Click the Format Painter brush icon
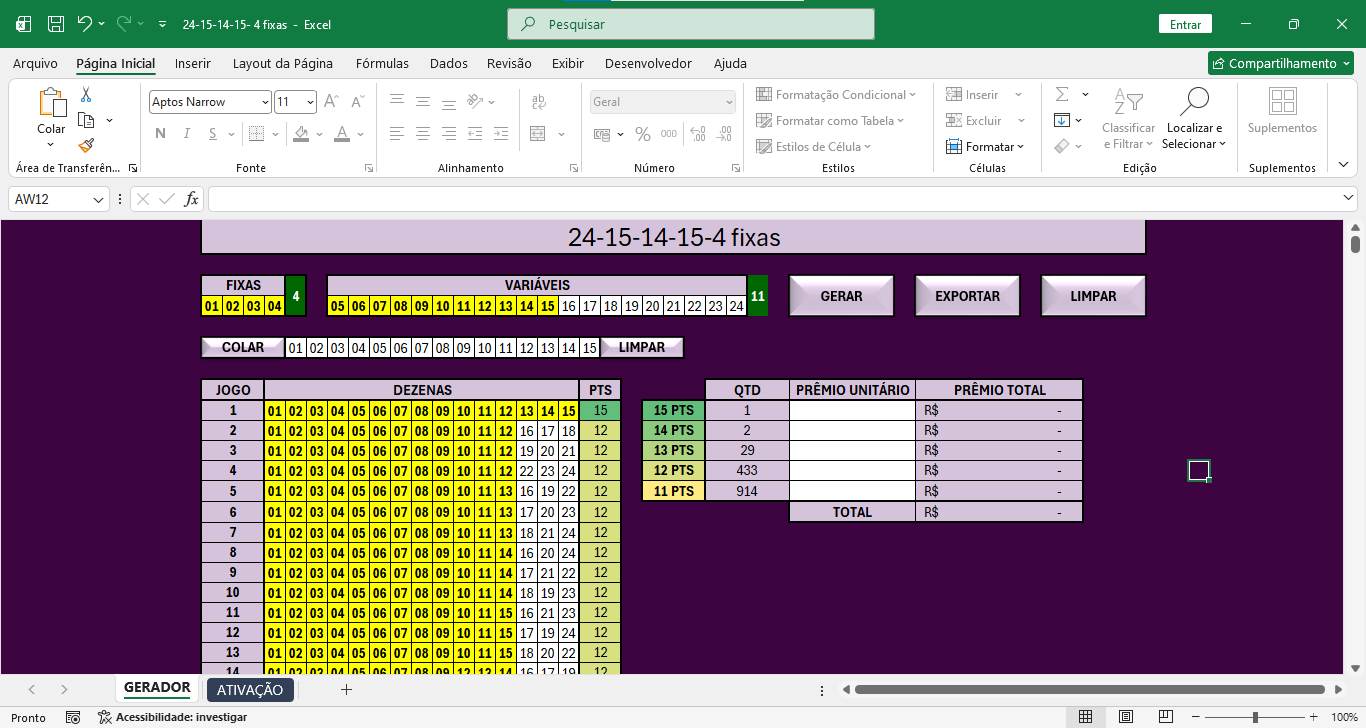Screen dimensions: 1366x728 tap(86, 145)
